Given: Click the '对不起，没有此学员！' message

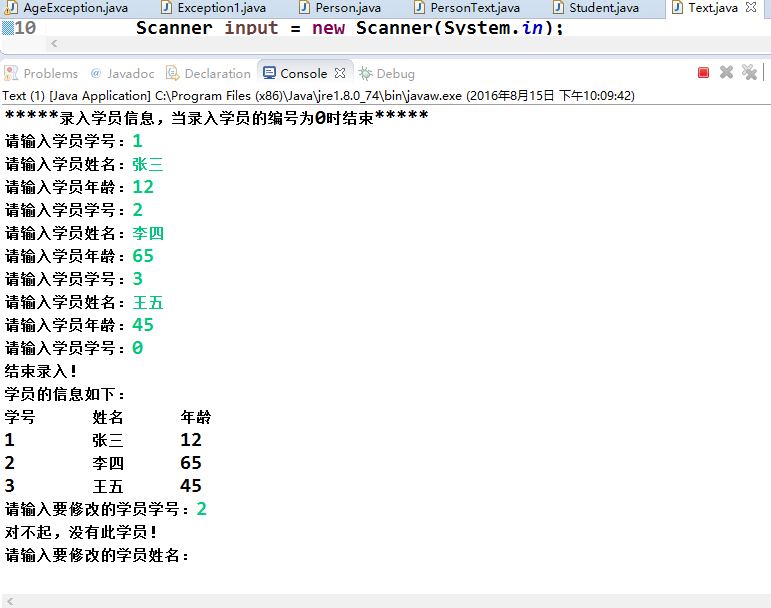Looking at the screenshot, I should pos(81,532).
